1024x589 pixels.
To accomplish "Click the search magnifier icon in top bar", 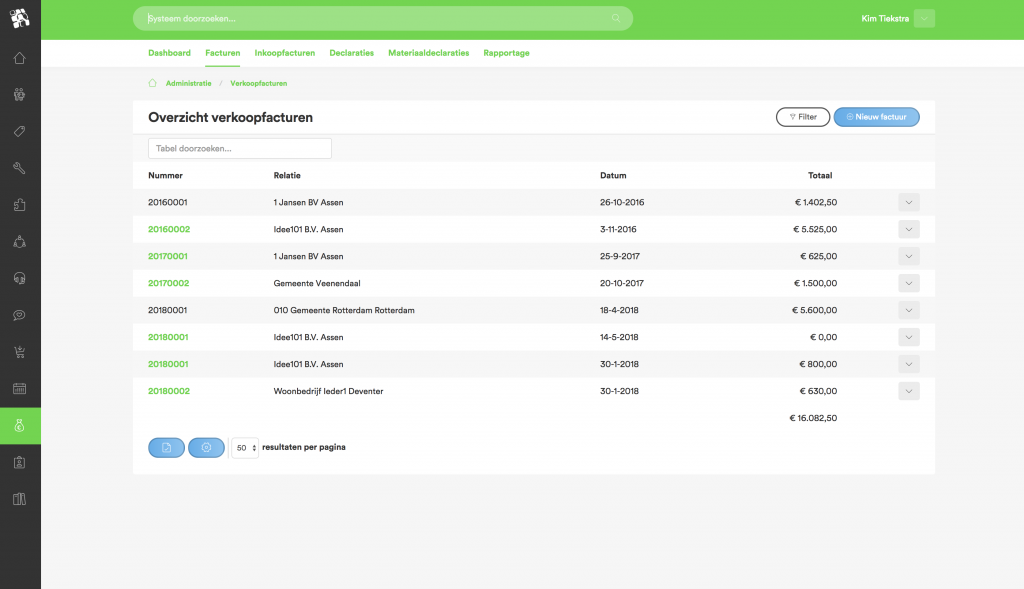I will (x=616, y=19).
